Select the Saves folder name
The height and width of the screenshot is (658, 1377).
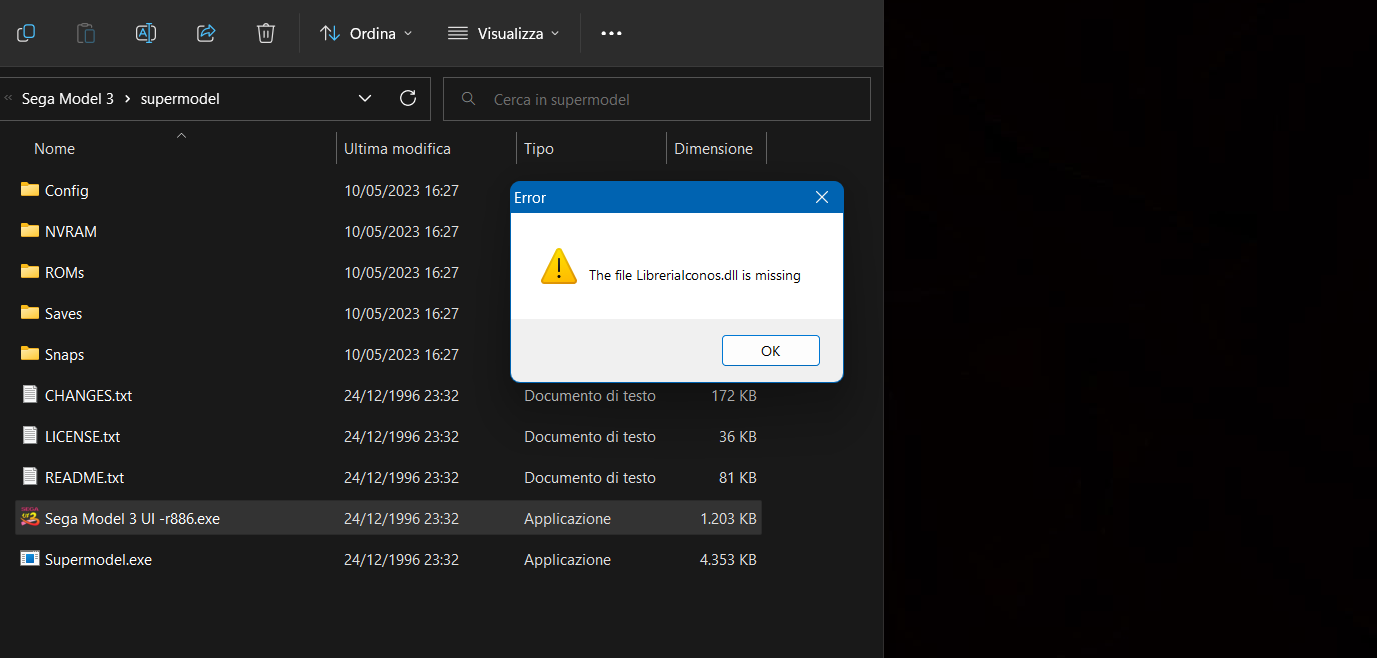coord(64,313)
